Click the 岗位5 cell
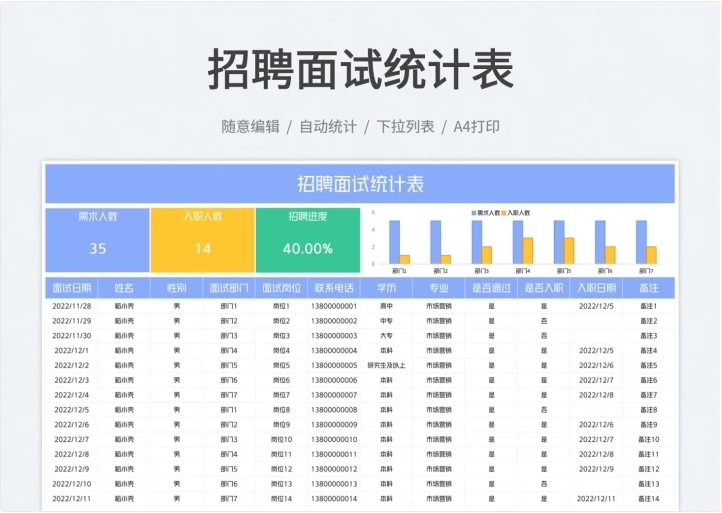The width and height of the screenshot is (722, 513). (281, 365)
